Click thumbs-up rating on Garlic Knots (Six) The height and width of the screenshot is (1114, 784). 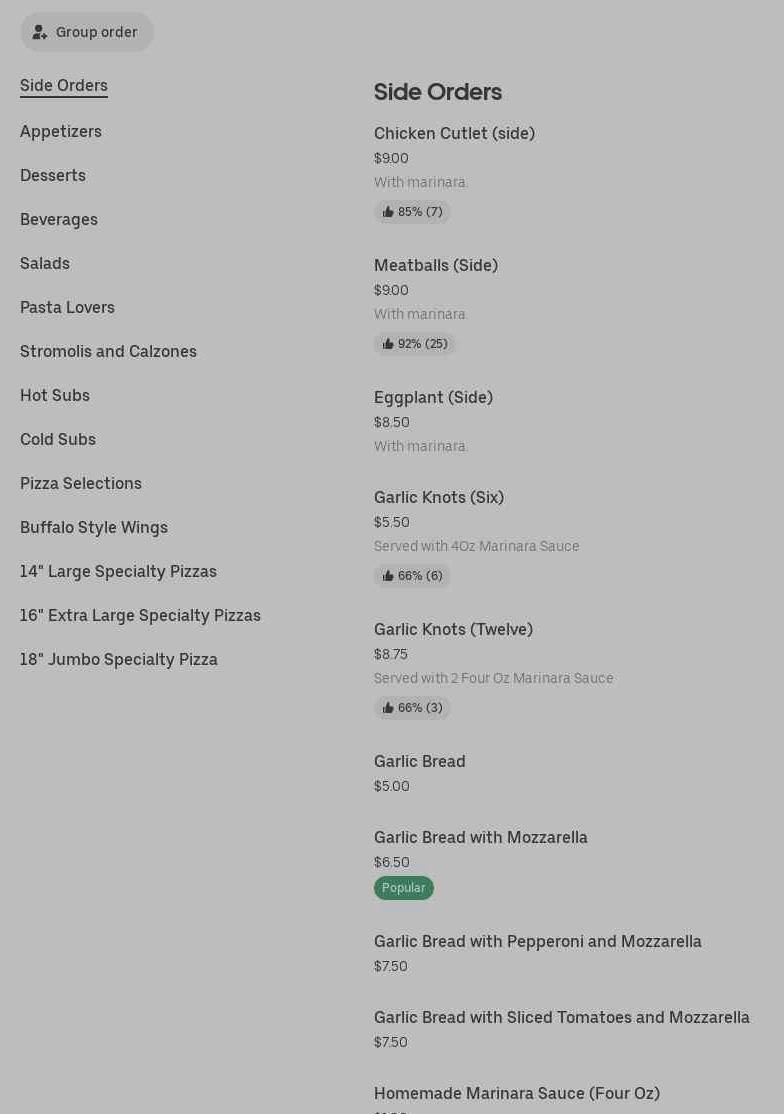point(412,576)
